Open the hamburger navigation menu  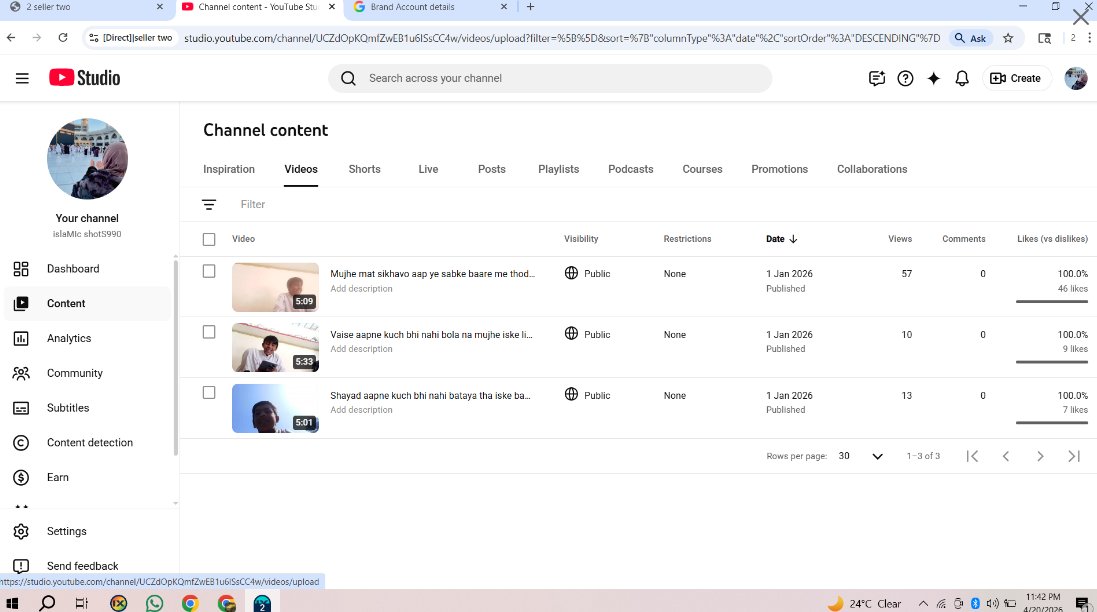coord(22,78)
